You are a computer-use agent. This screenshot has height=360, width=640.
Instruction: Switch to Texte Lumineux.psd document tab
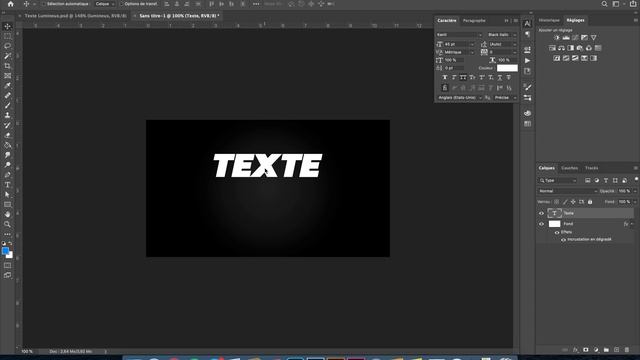(x=76, y=16)
